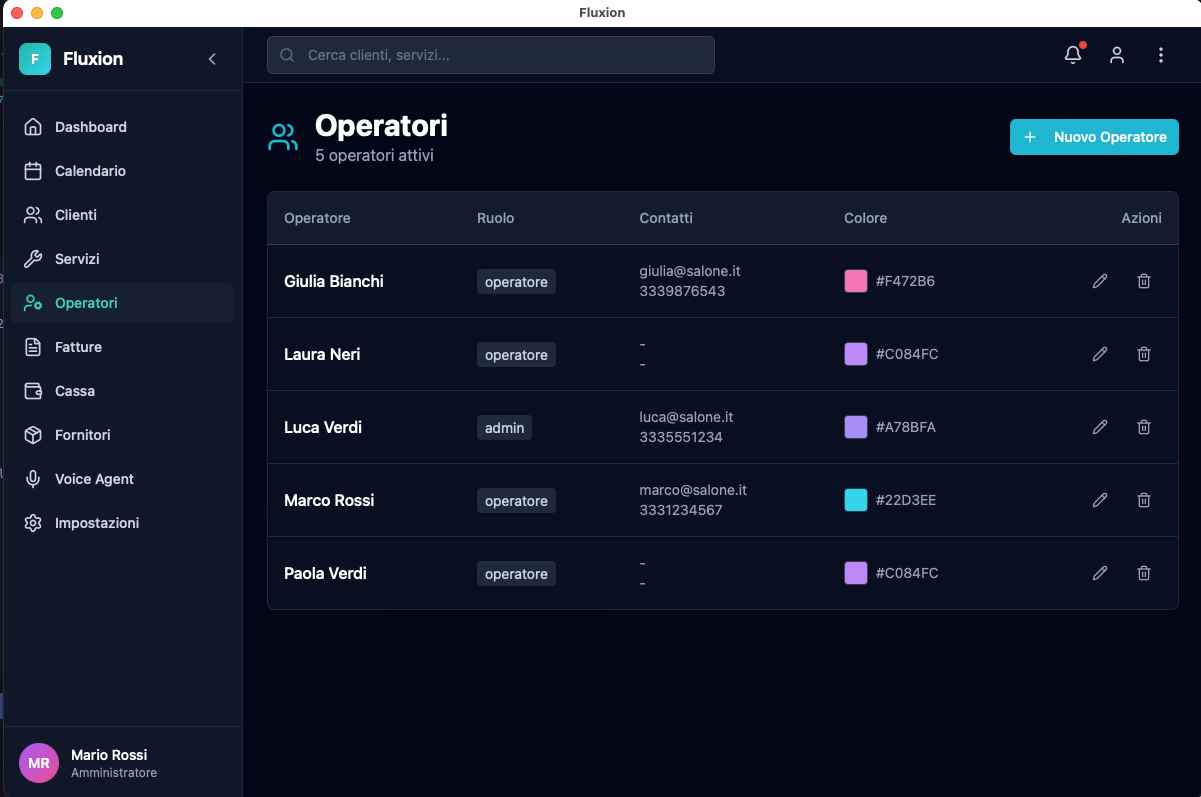Focus the Cerca clienti search field
This screenshot has height=797, width=1201.
click(491, 56)
